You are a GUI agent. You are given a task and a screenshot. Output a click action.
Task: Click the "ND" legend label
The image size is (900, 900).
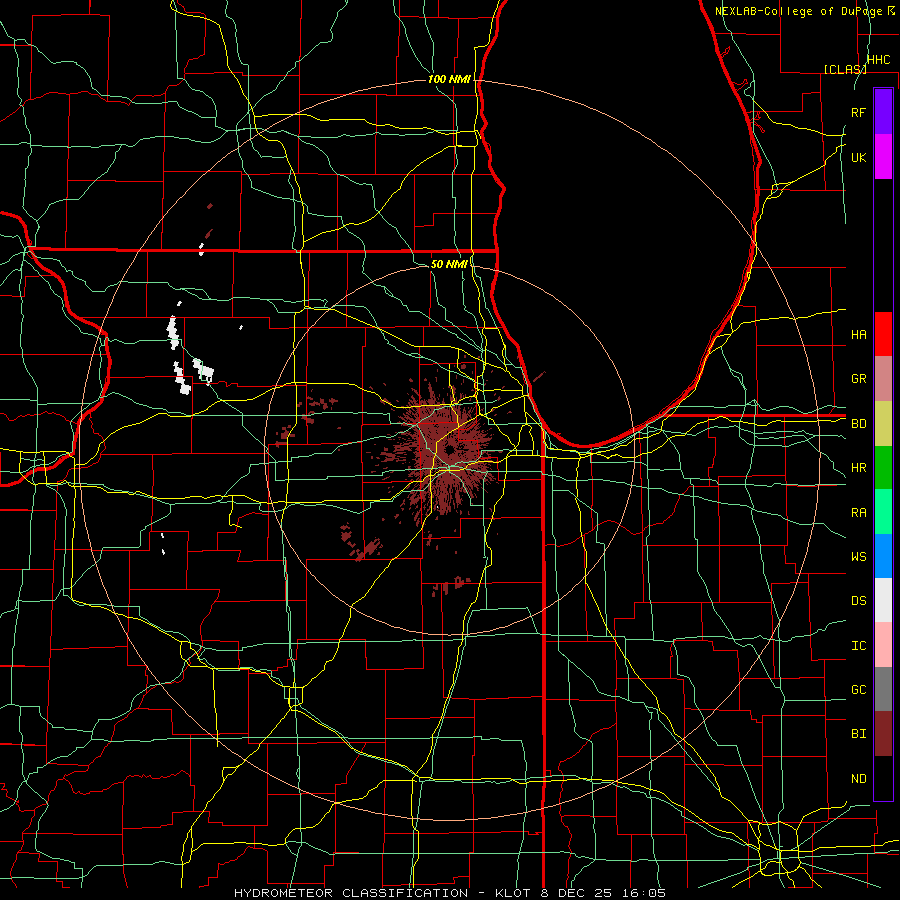858,779
